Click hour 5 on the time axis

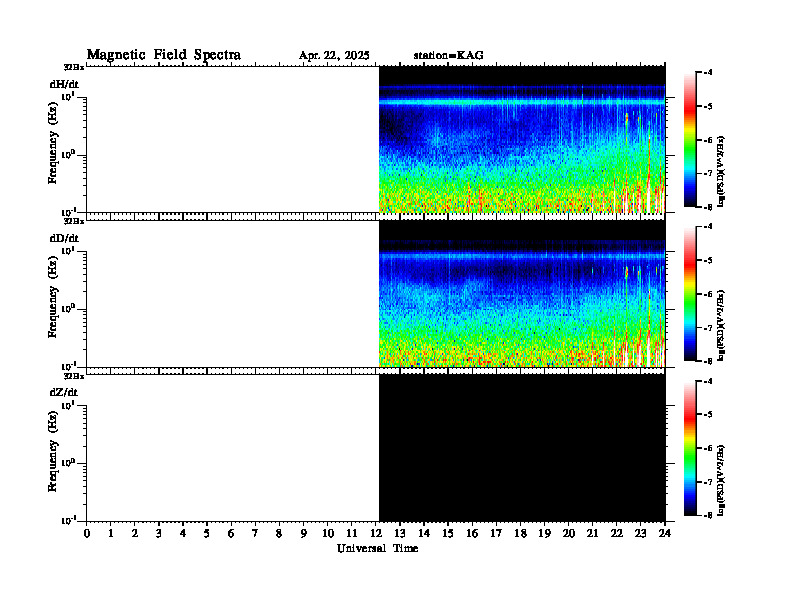click(x=207, y=534)
